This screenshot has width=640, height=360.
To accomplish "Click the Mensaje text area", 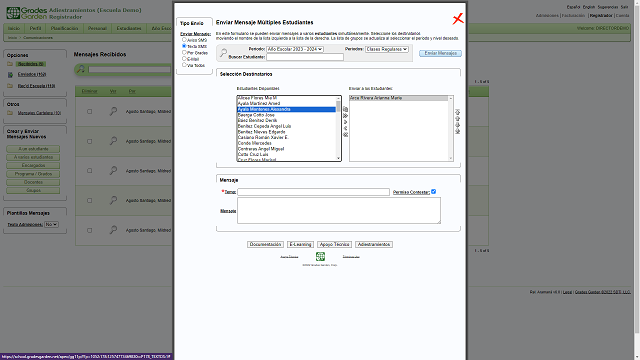I will 339,211.
